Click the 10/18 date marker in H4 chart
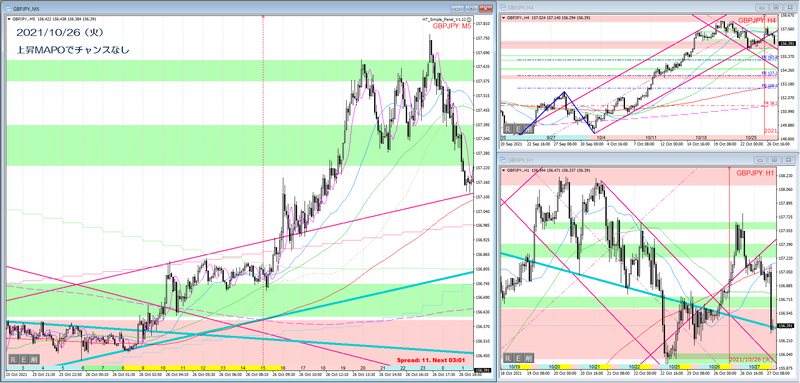The height and width of the screenshot is (383, 800). pos(701,137)
